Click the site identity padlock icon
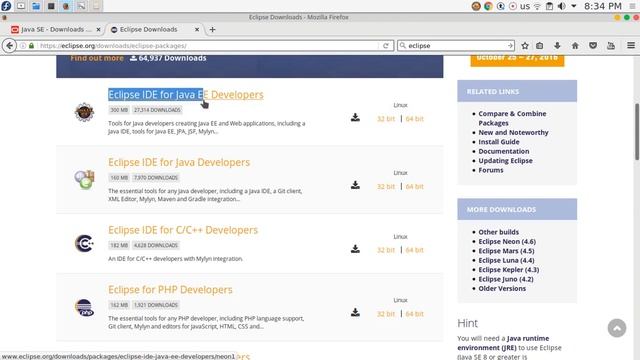640x360 pixels. point(31,46)
